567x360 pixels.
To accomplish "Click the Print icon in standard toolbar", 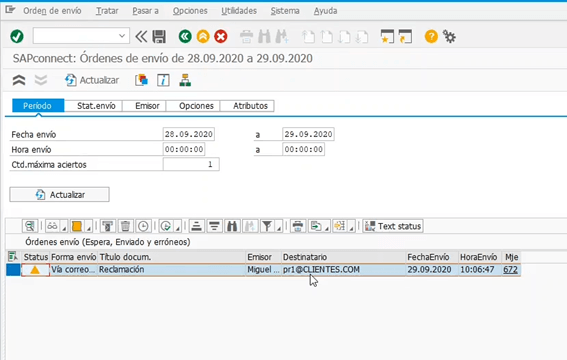I will tap(247, 37).
